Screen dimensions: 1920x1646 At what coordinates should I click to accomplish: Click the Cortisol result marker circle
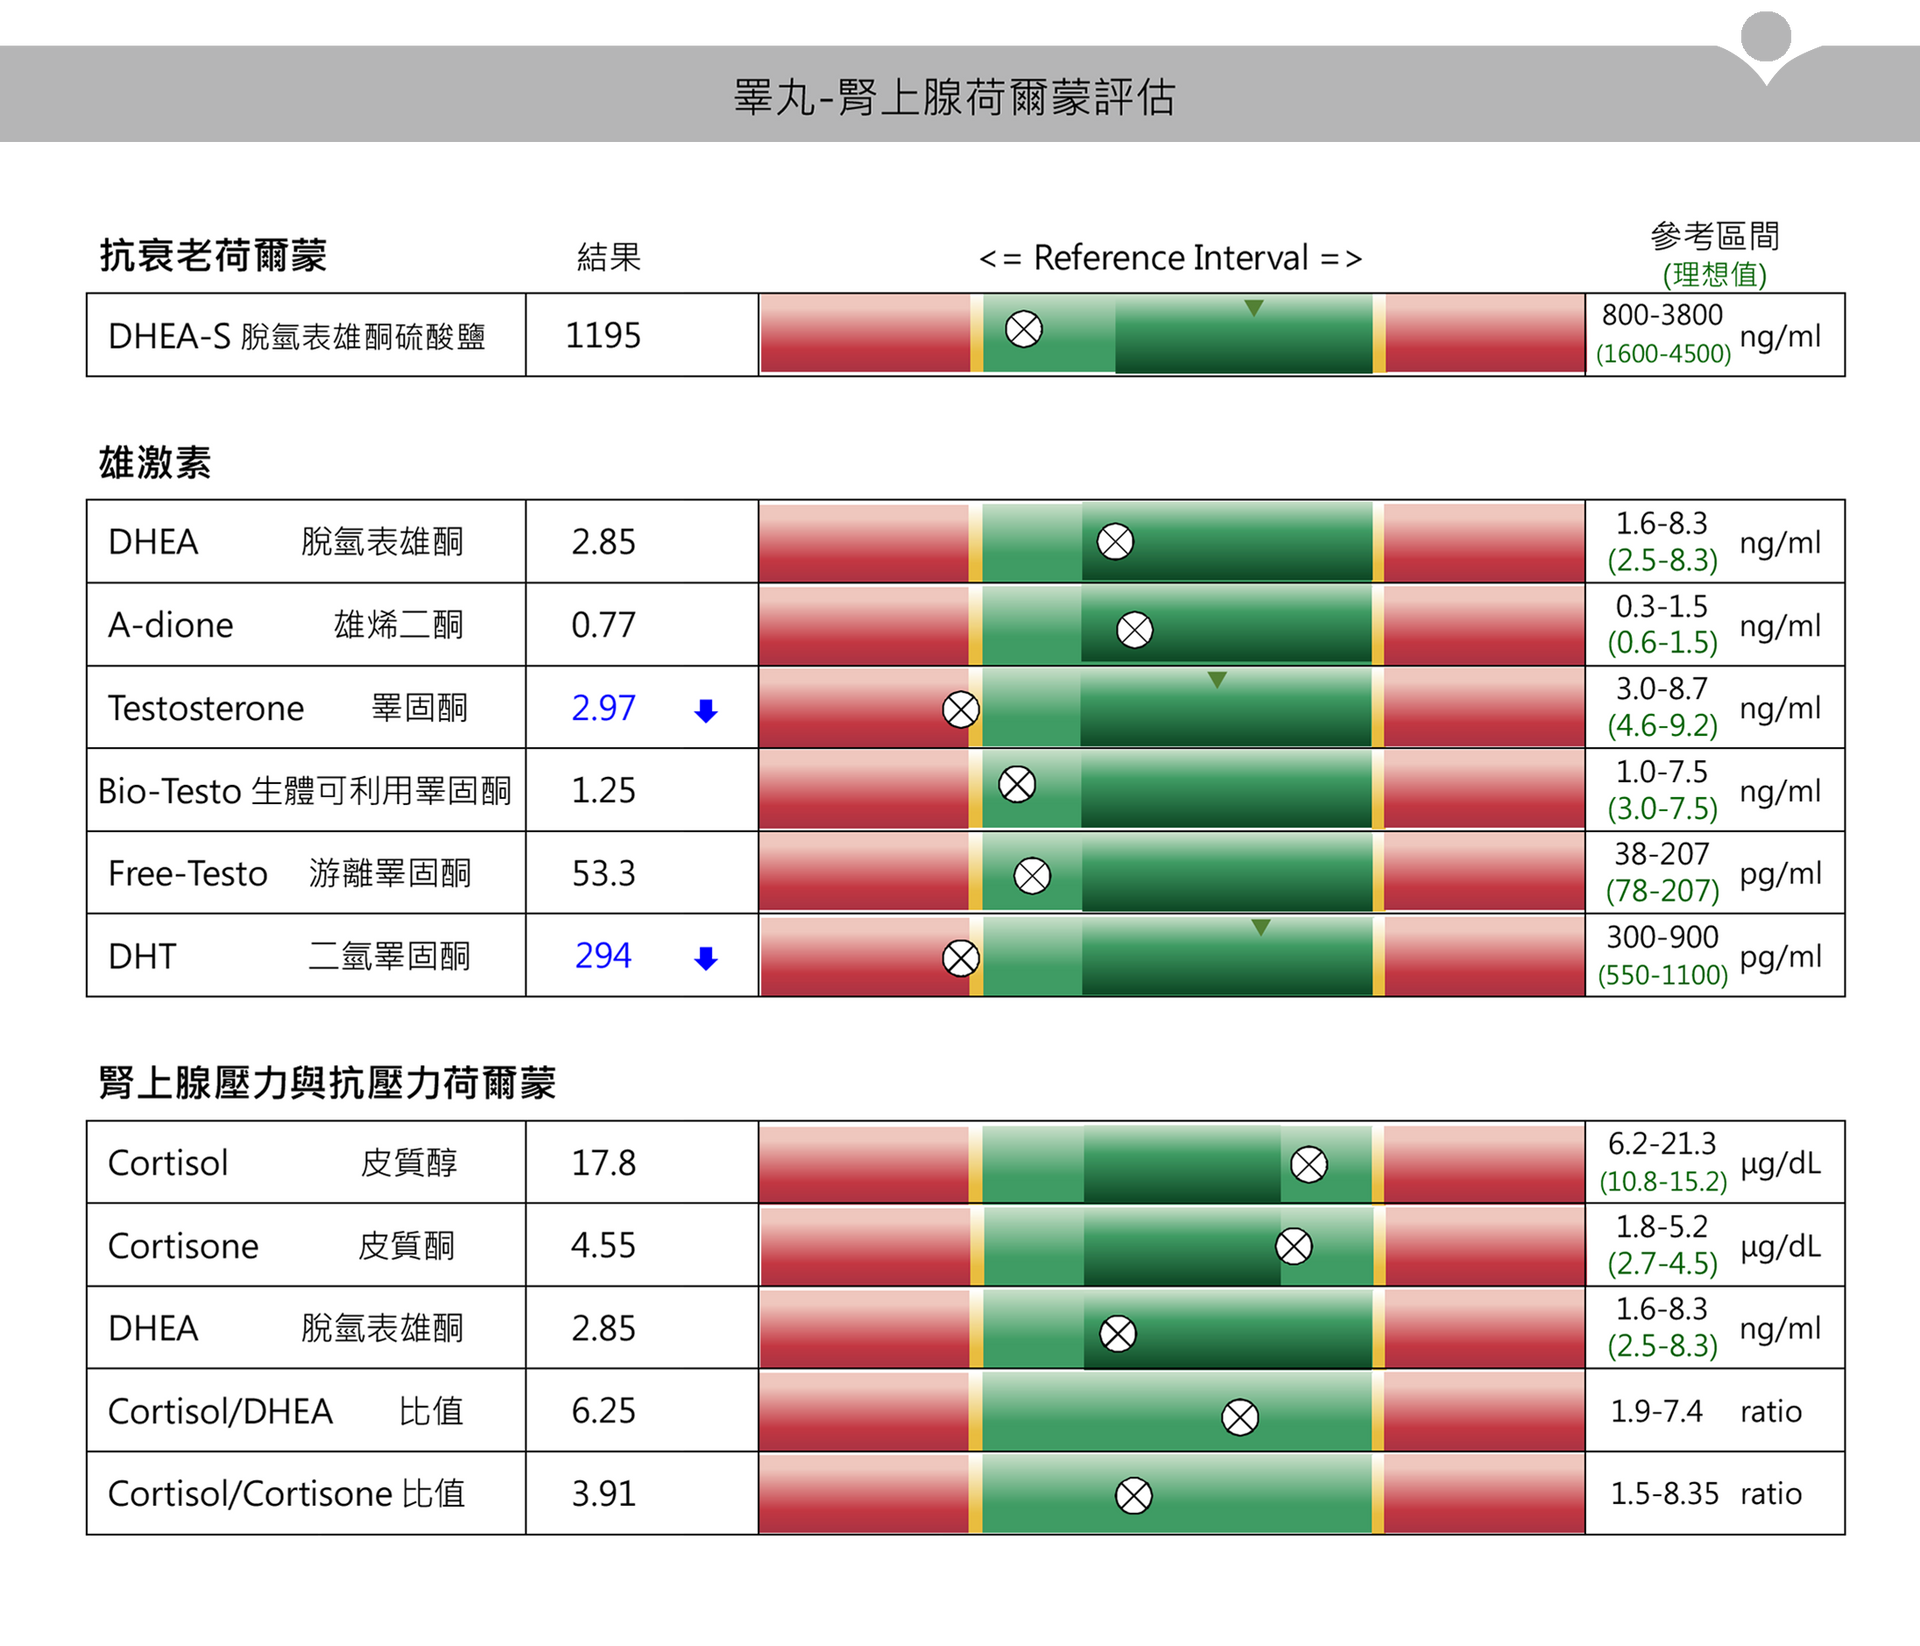pyautogui.click(x=1309, y=1164)
